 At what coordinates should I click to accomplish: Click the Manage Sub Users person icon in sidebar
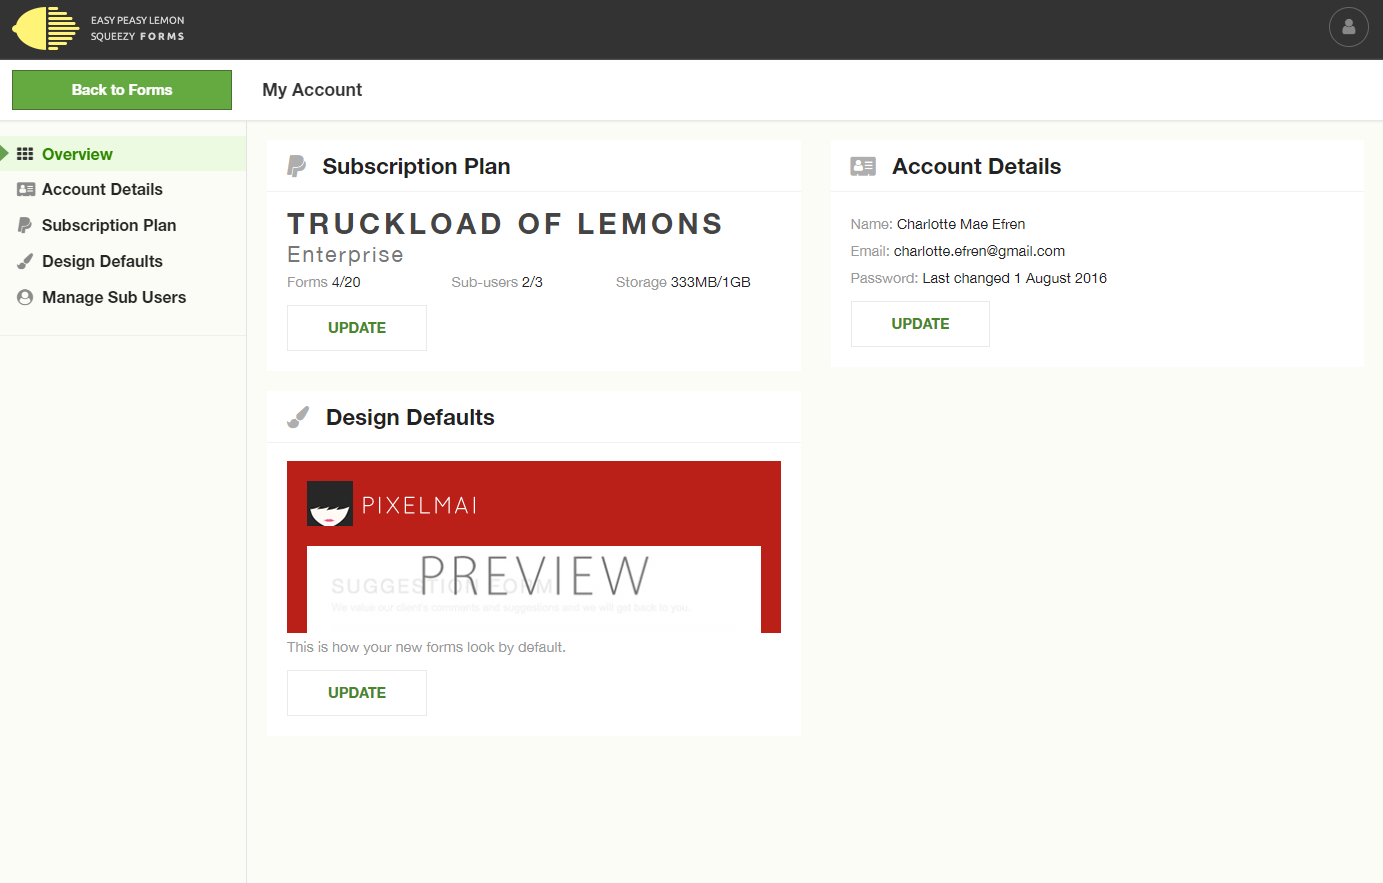tap(25, 297)
